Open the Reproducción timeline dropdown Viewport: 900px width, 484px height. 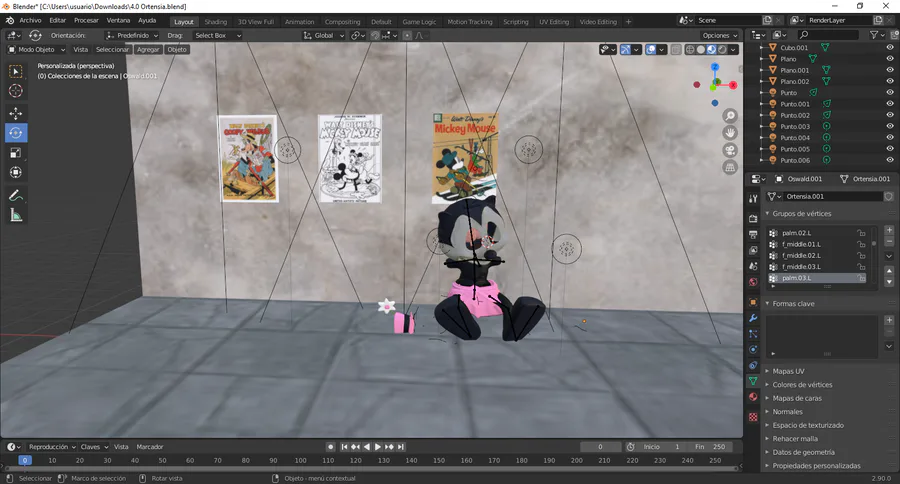[52, 447]
